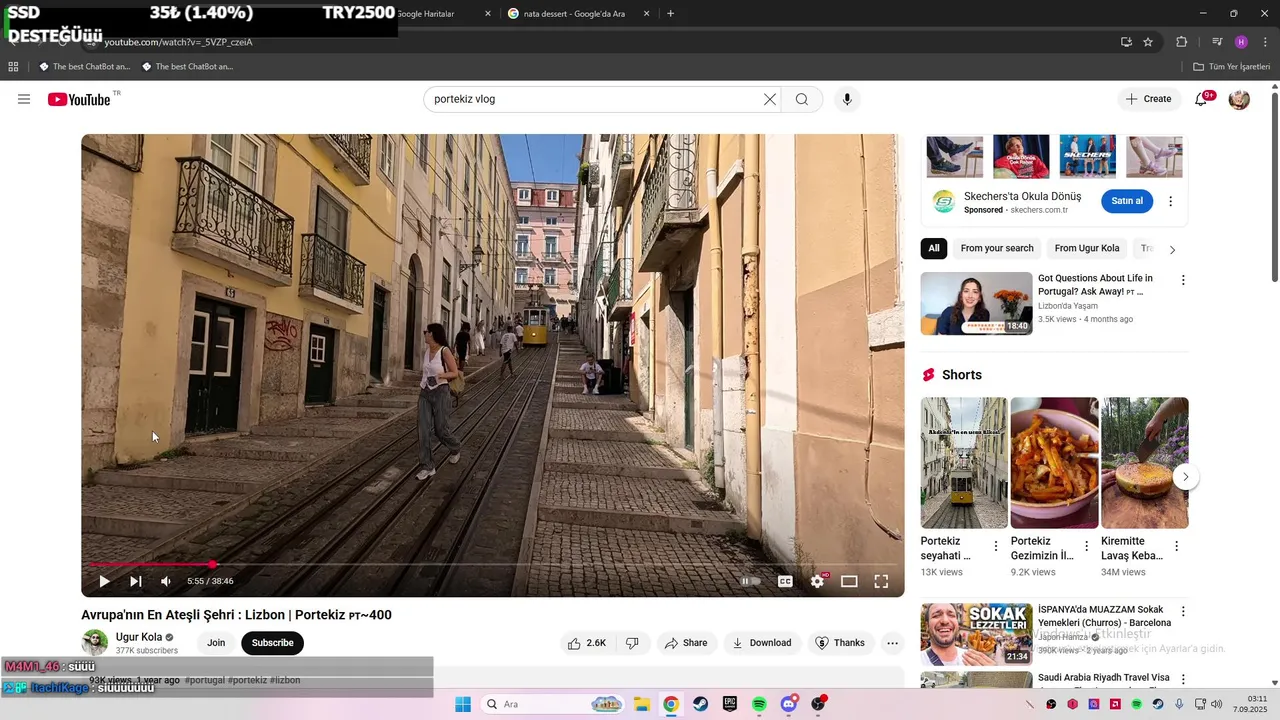Share the video
Viewport: 1280px width, 720px height.
pos(686,643)
